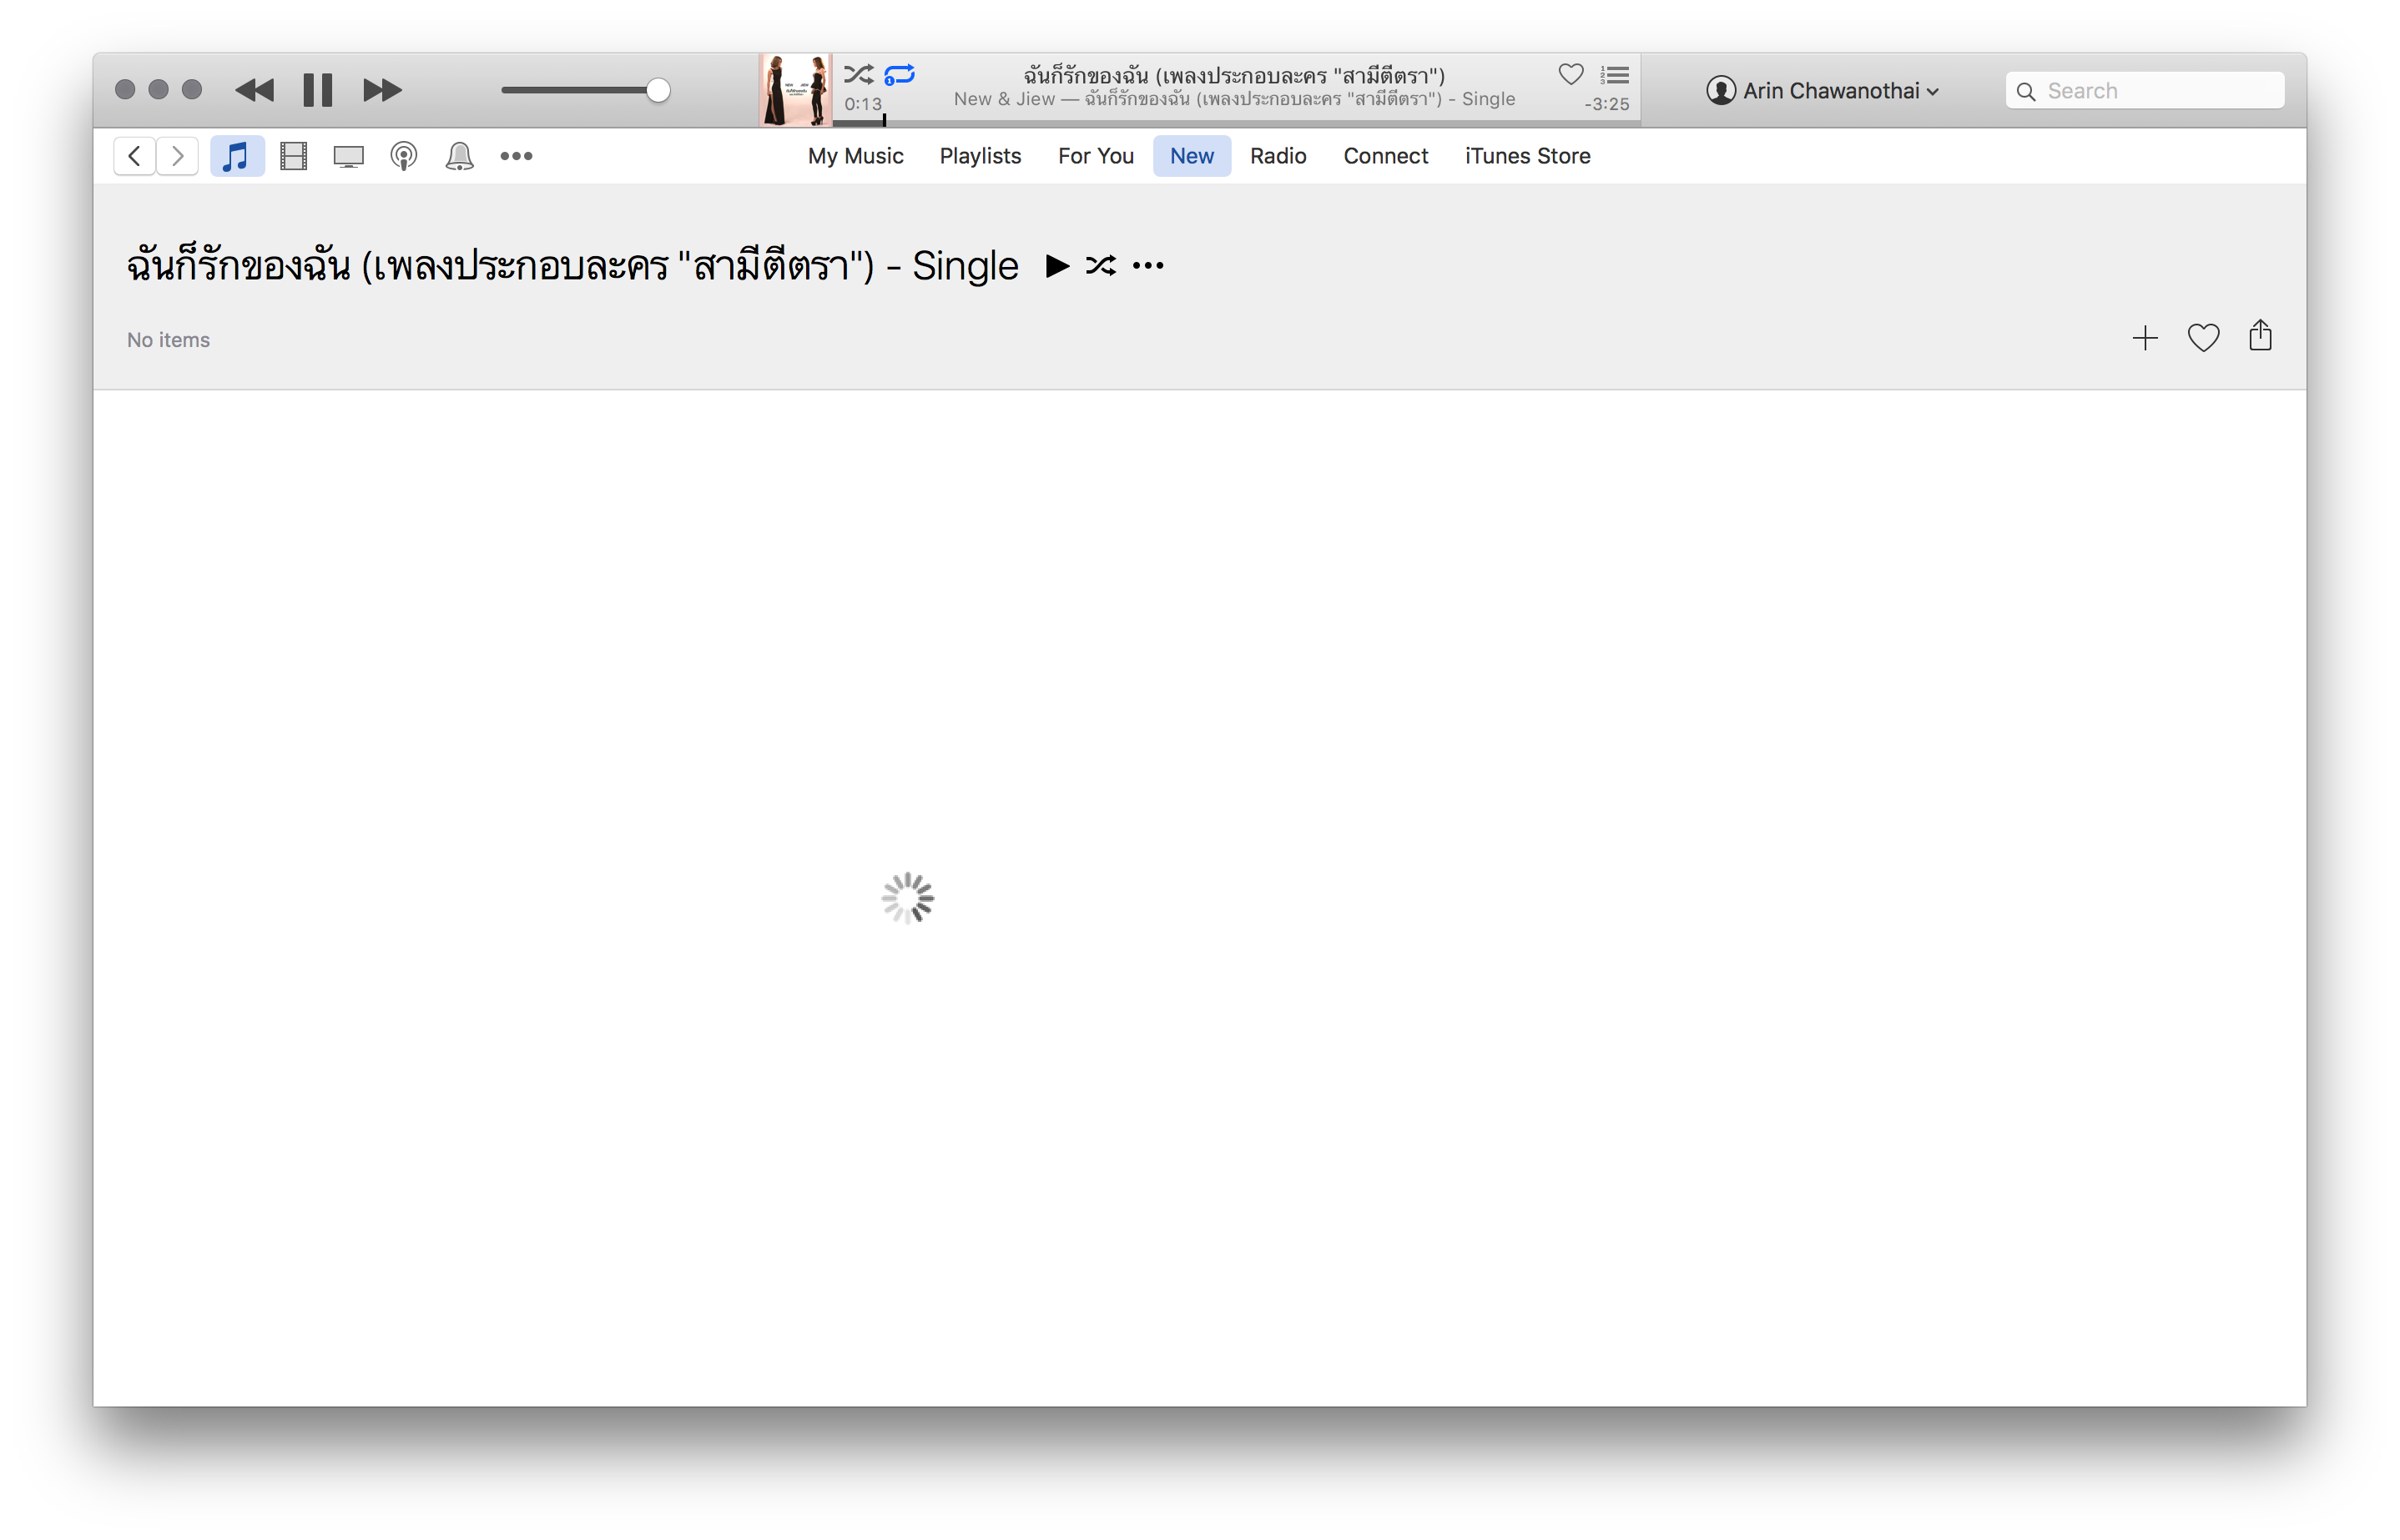Click the volume slider knob

pos(657,91)
